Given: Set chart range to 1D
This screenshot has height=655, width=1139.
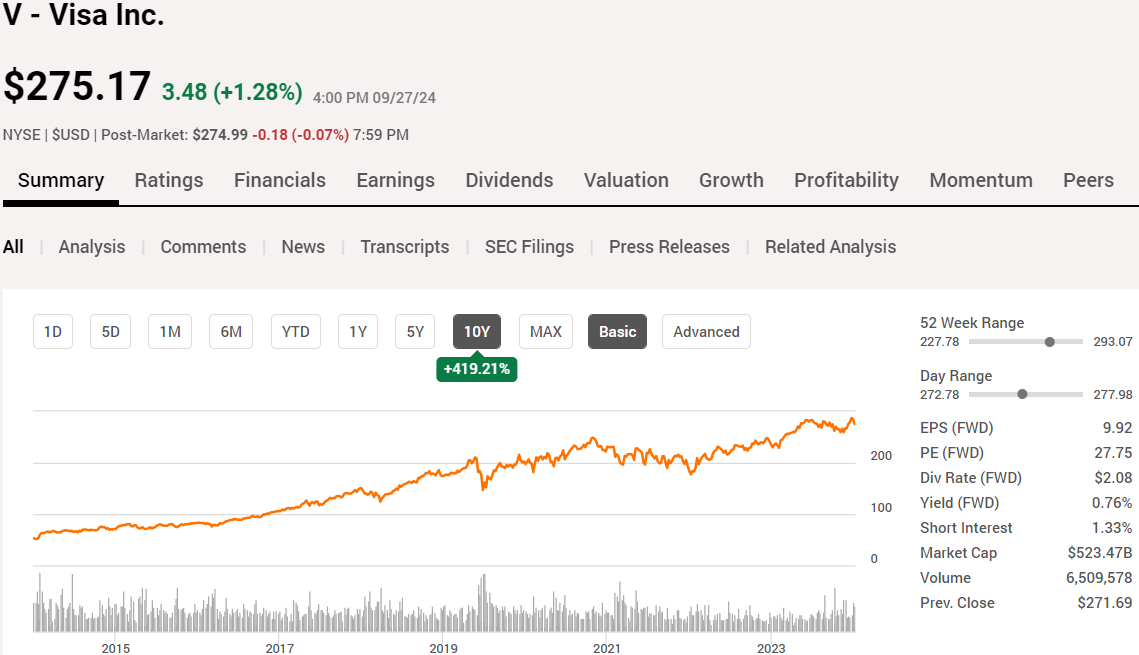Looking at the screenshot, I should click(x=53, y=332).
